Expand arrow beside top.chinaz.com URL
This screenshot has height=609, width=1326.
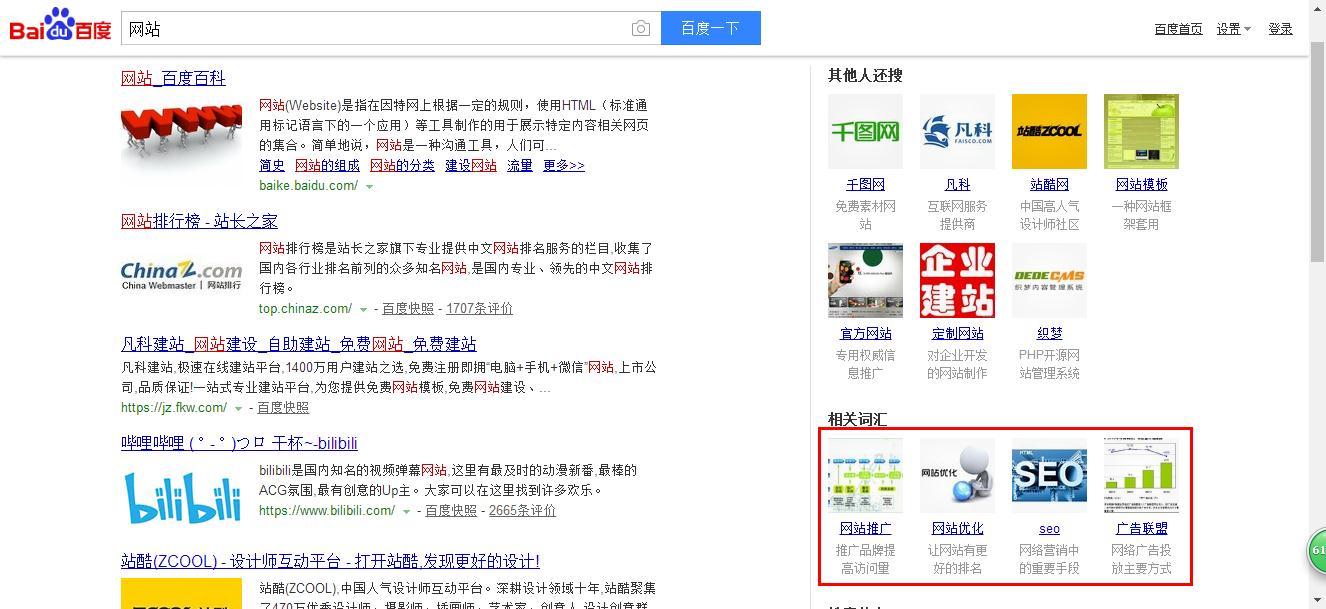coord(363,310)
